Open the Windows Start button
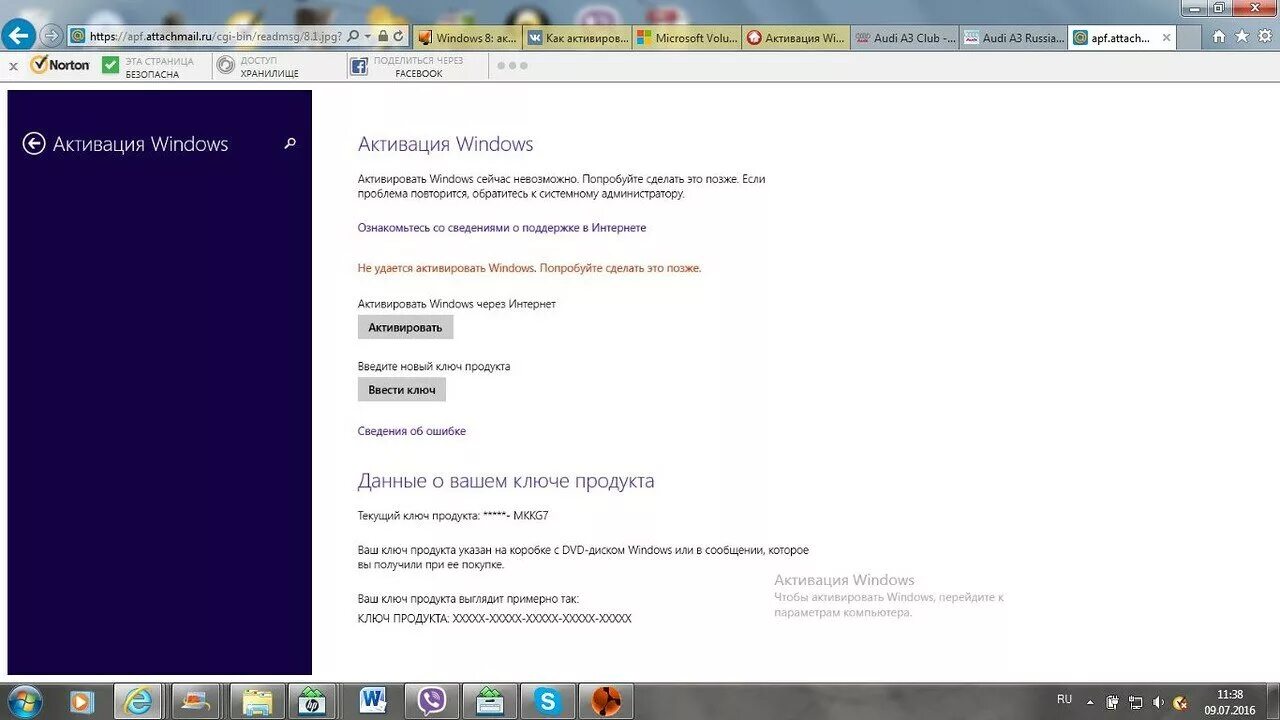This screenshot has height=720, width=1280. 24,701
